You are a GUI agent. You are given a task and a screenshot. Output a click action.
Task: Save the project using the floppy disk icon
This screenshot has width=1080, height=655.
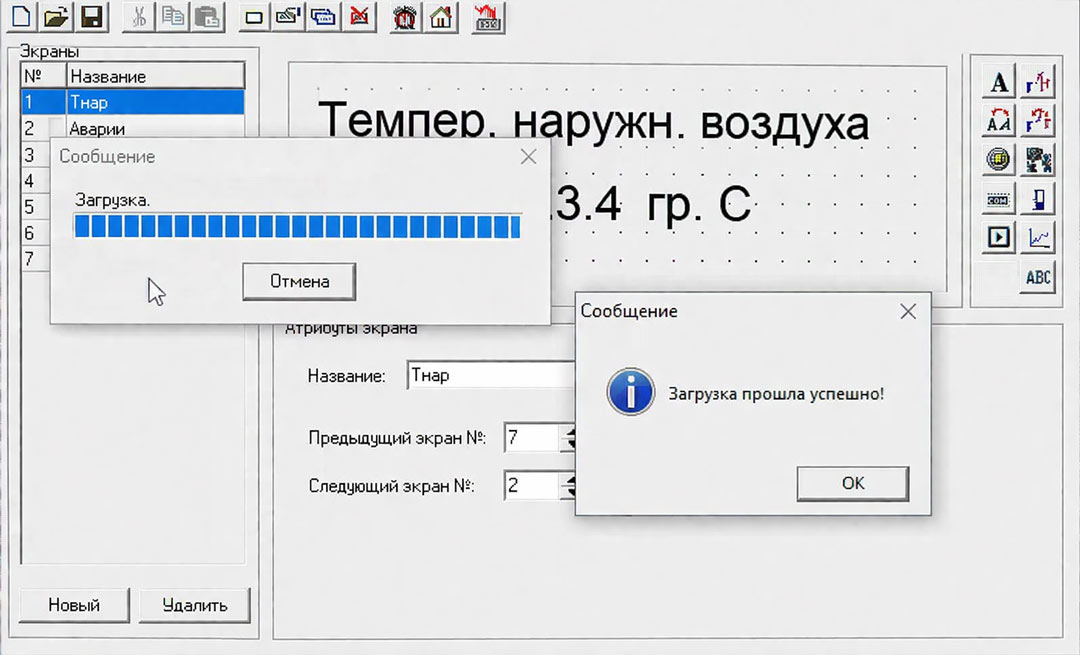coord(91,17)
